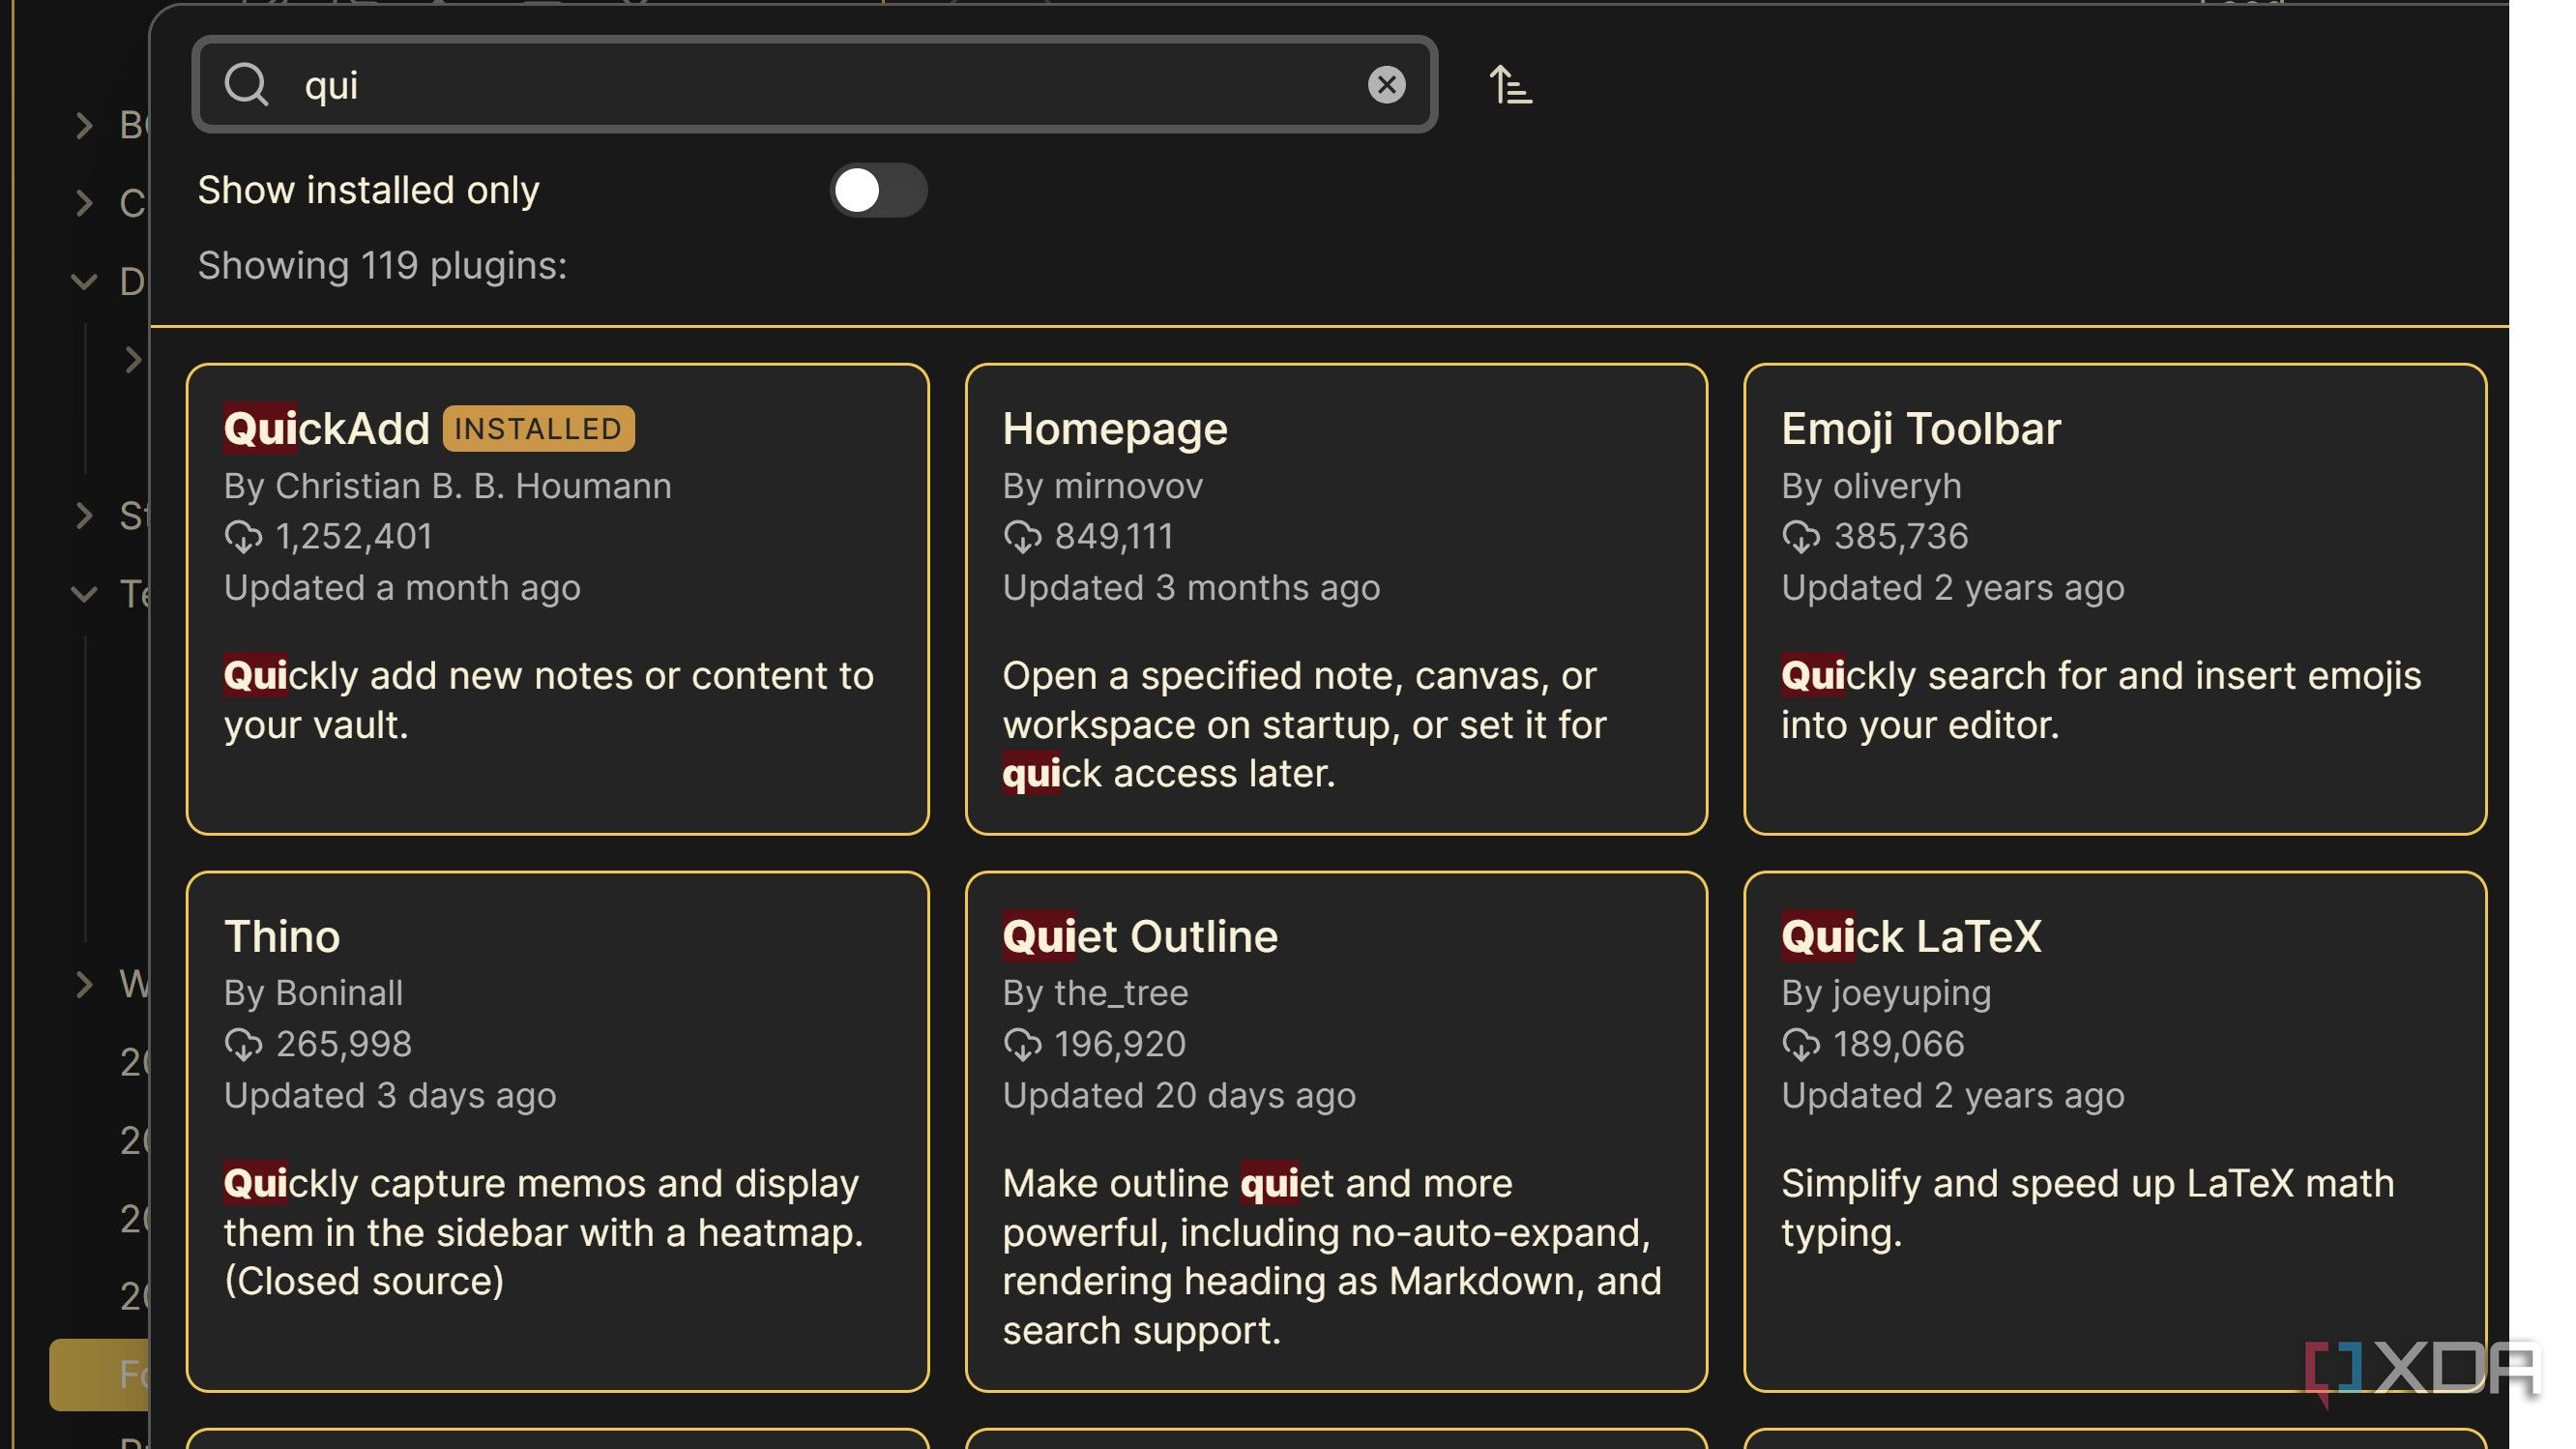Open the sort order options
Screen dimensions: 2576x1449
click(x=1510, y=85)
